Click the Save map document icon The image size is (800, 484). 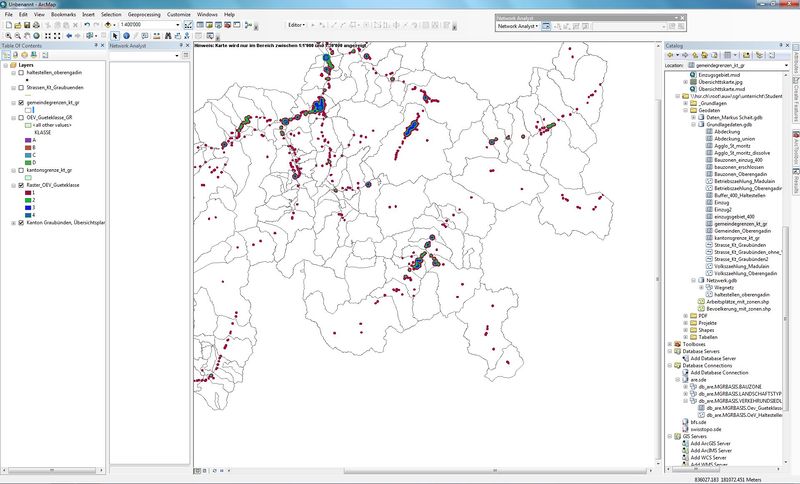26,24
